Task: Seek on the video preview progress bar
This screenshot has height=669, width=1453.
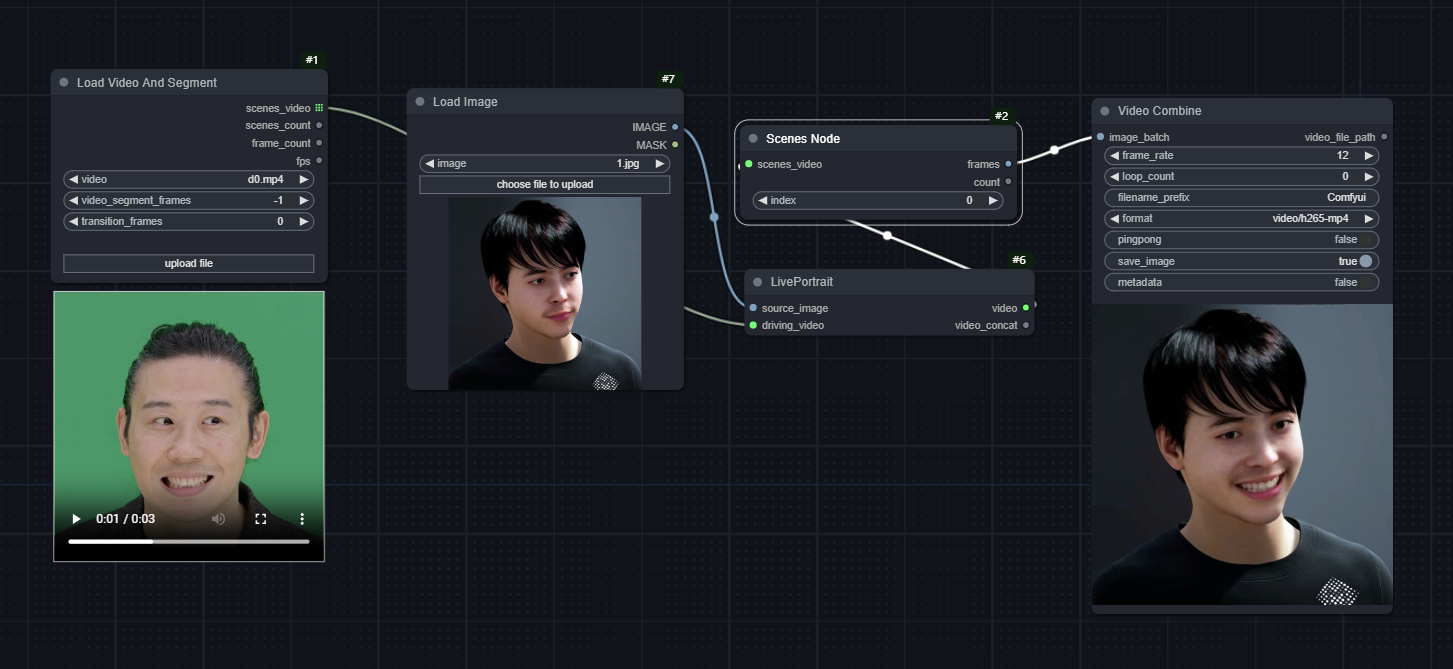Action: (x=189, y=541)
